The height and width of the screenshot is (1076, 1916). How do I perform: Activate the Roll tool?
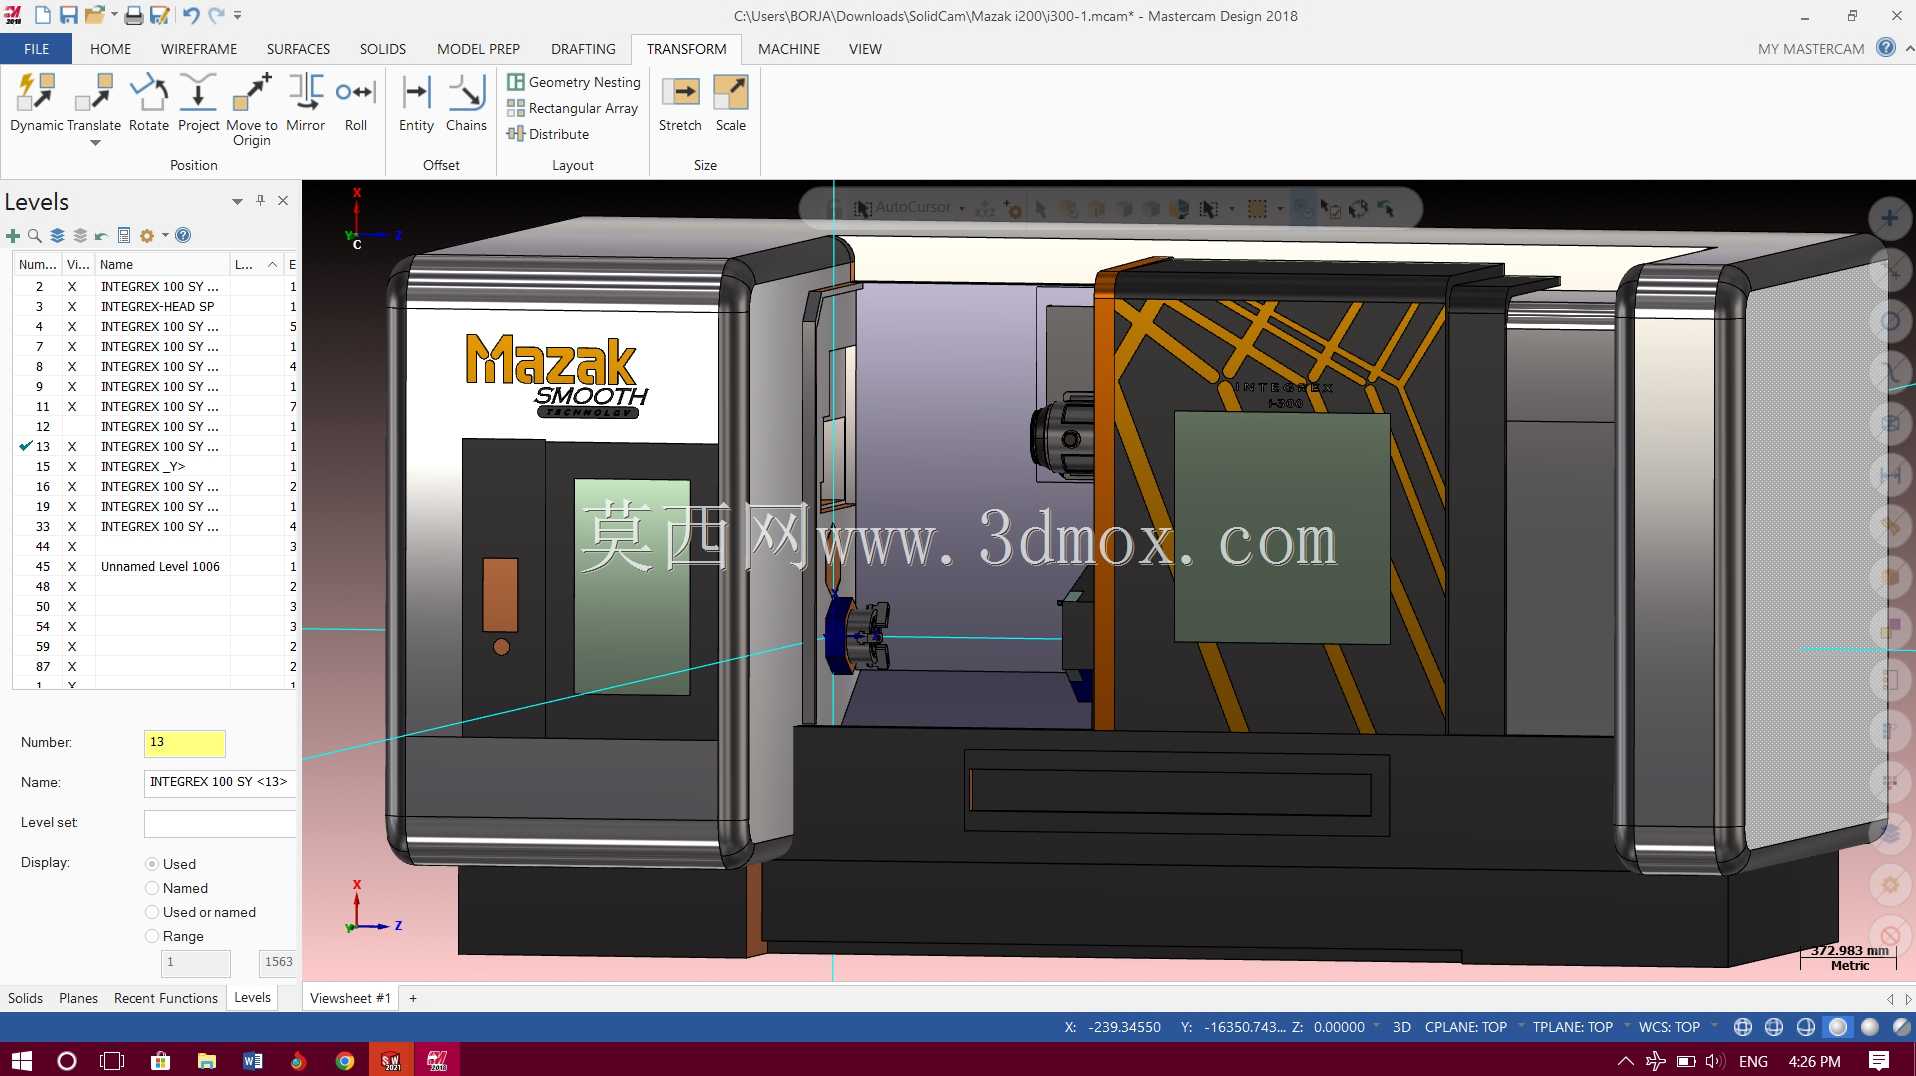pyautogui.click(x=356, y=102)
